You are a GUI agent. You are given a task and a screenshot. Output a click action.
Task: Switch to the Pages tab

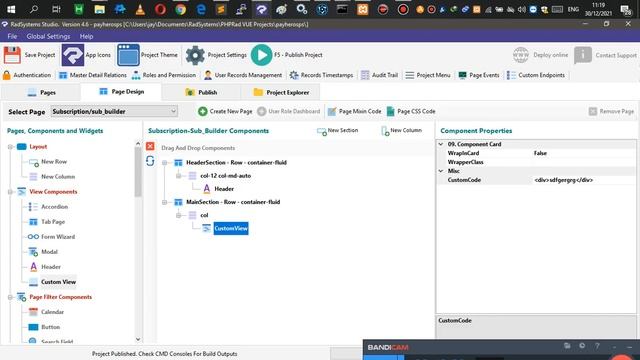(41, 92)
